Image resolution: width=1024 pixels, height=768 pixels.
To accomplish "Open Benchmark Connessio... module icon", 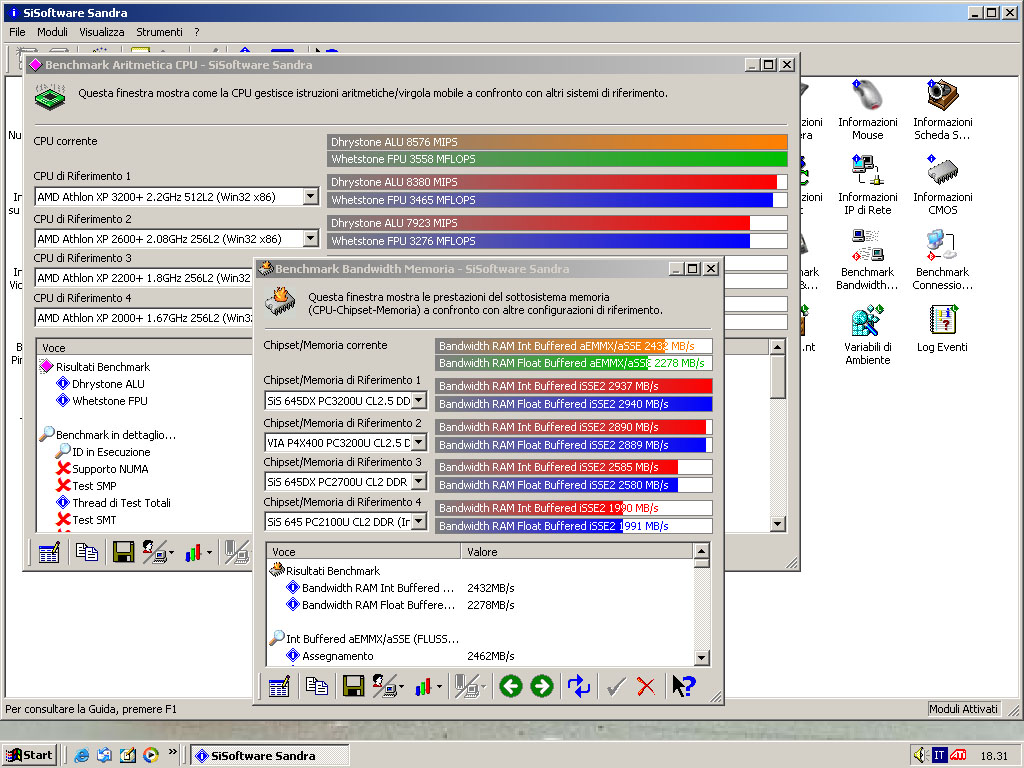I will coord(942,259).
